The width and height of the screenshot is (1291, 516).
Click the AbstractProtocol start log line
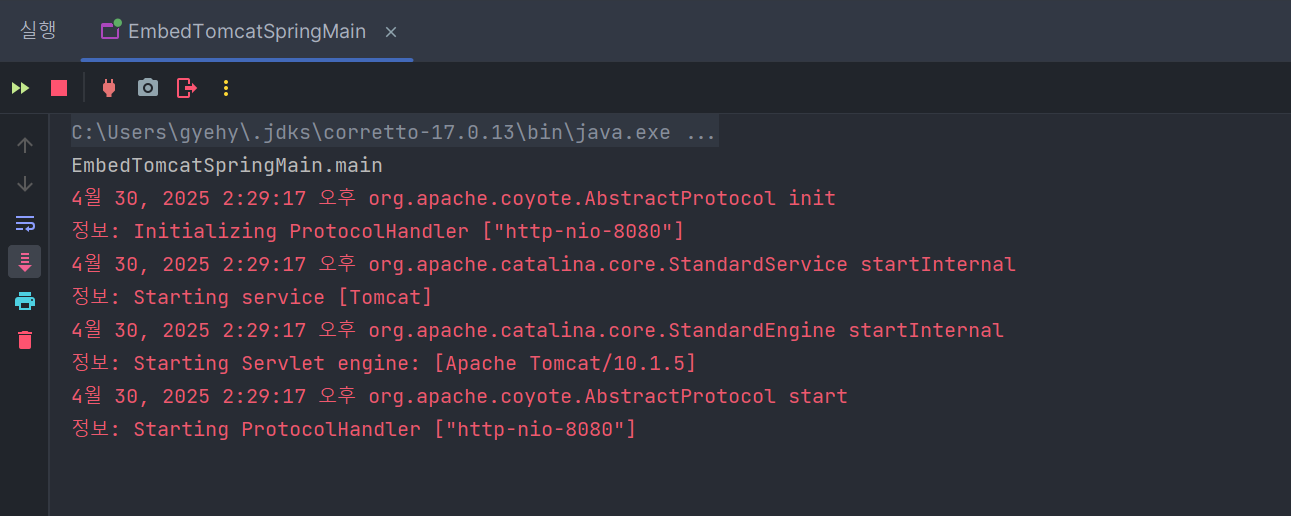[460, 396]
